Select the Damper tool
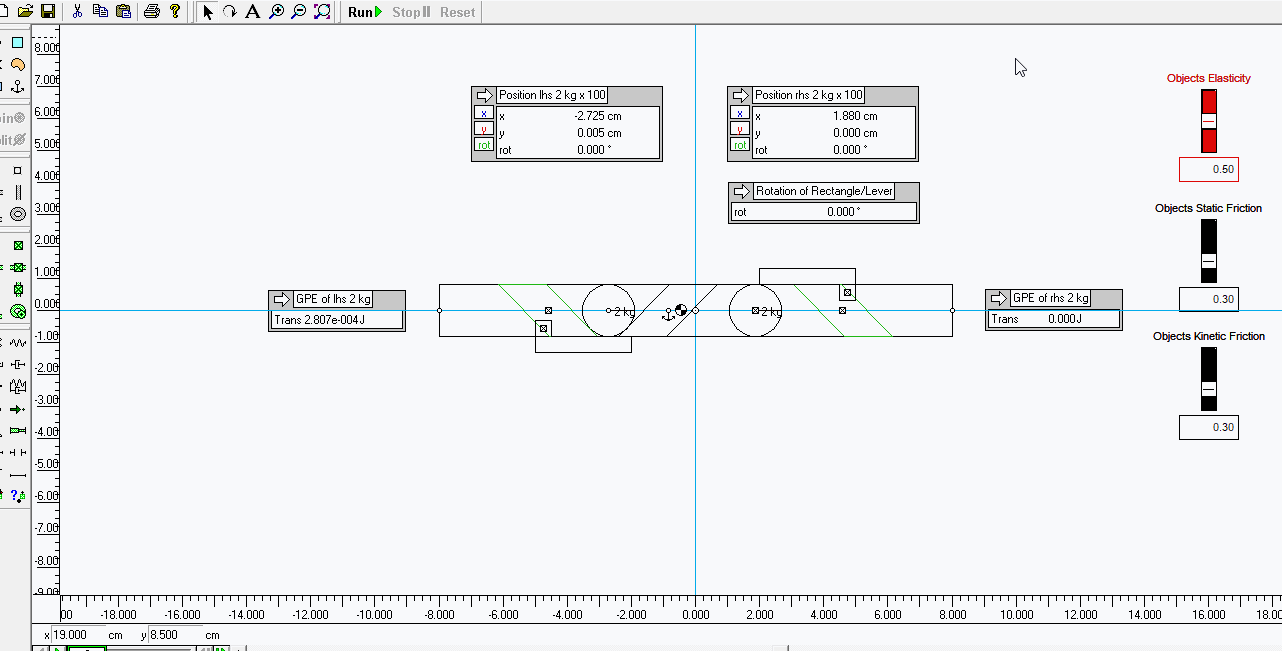The height and width of the screenshot is (651, 1282). 18,364
